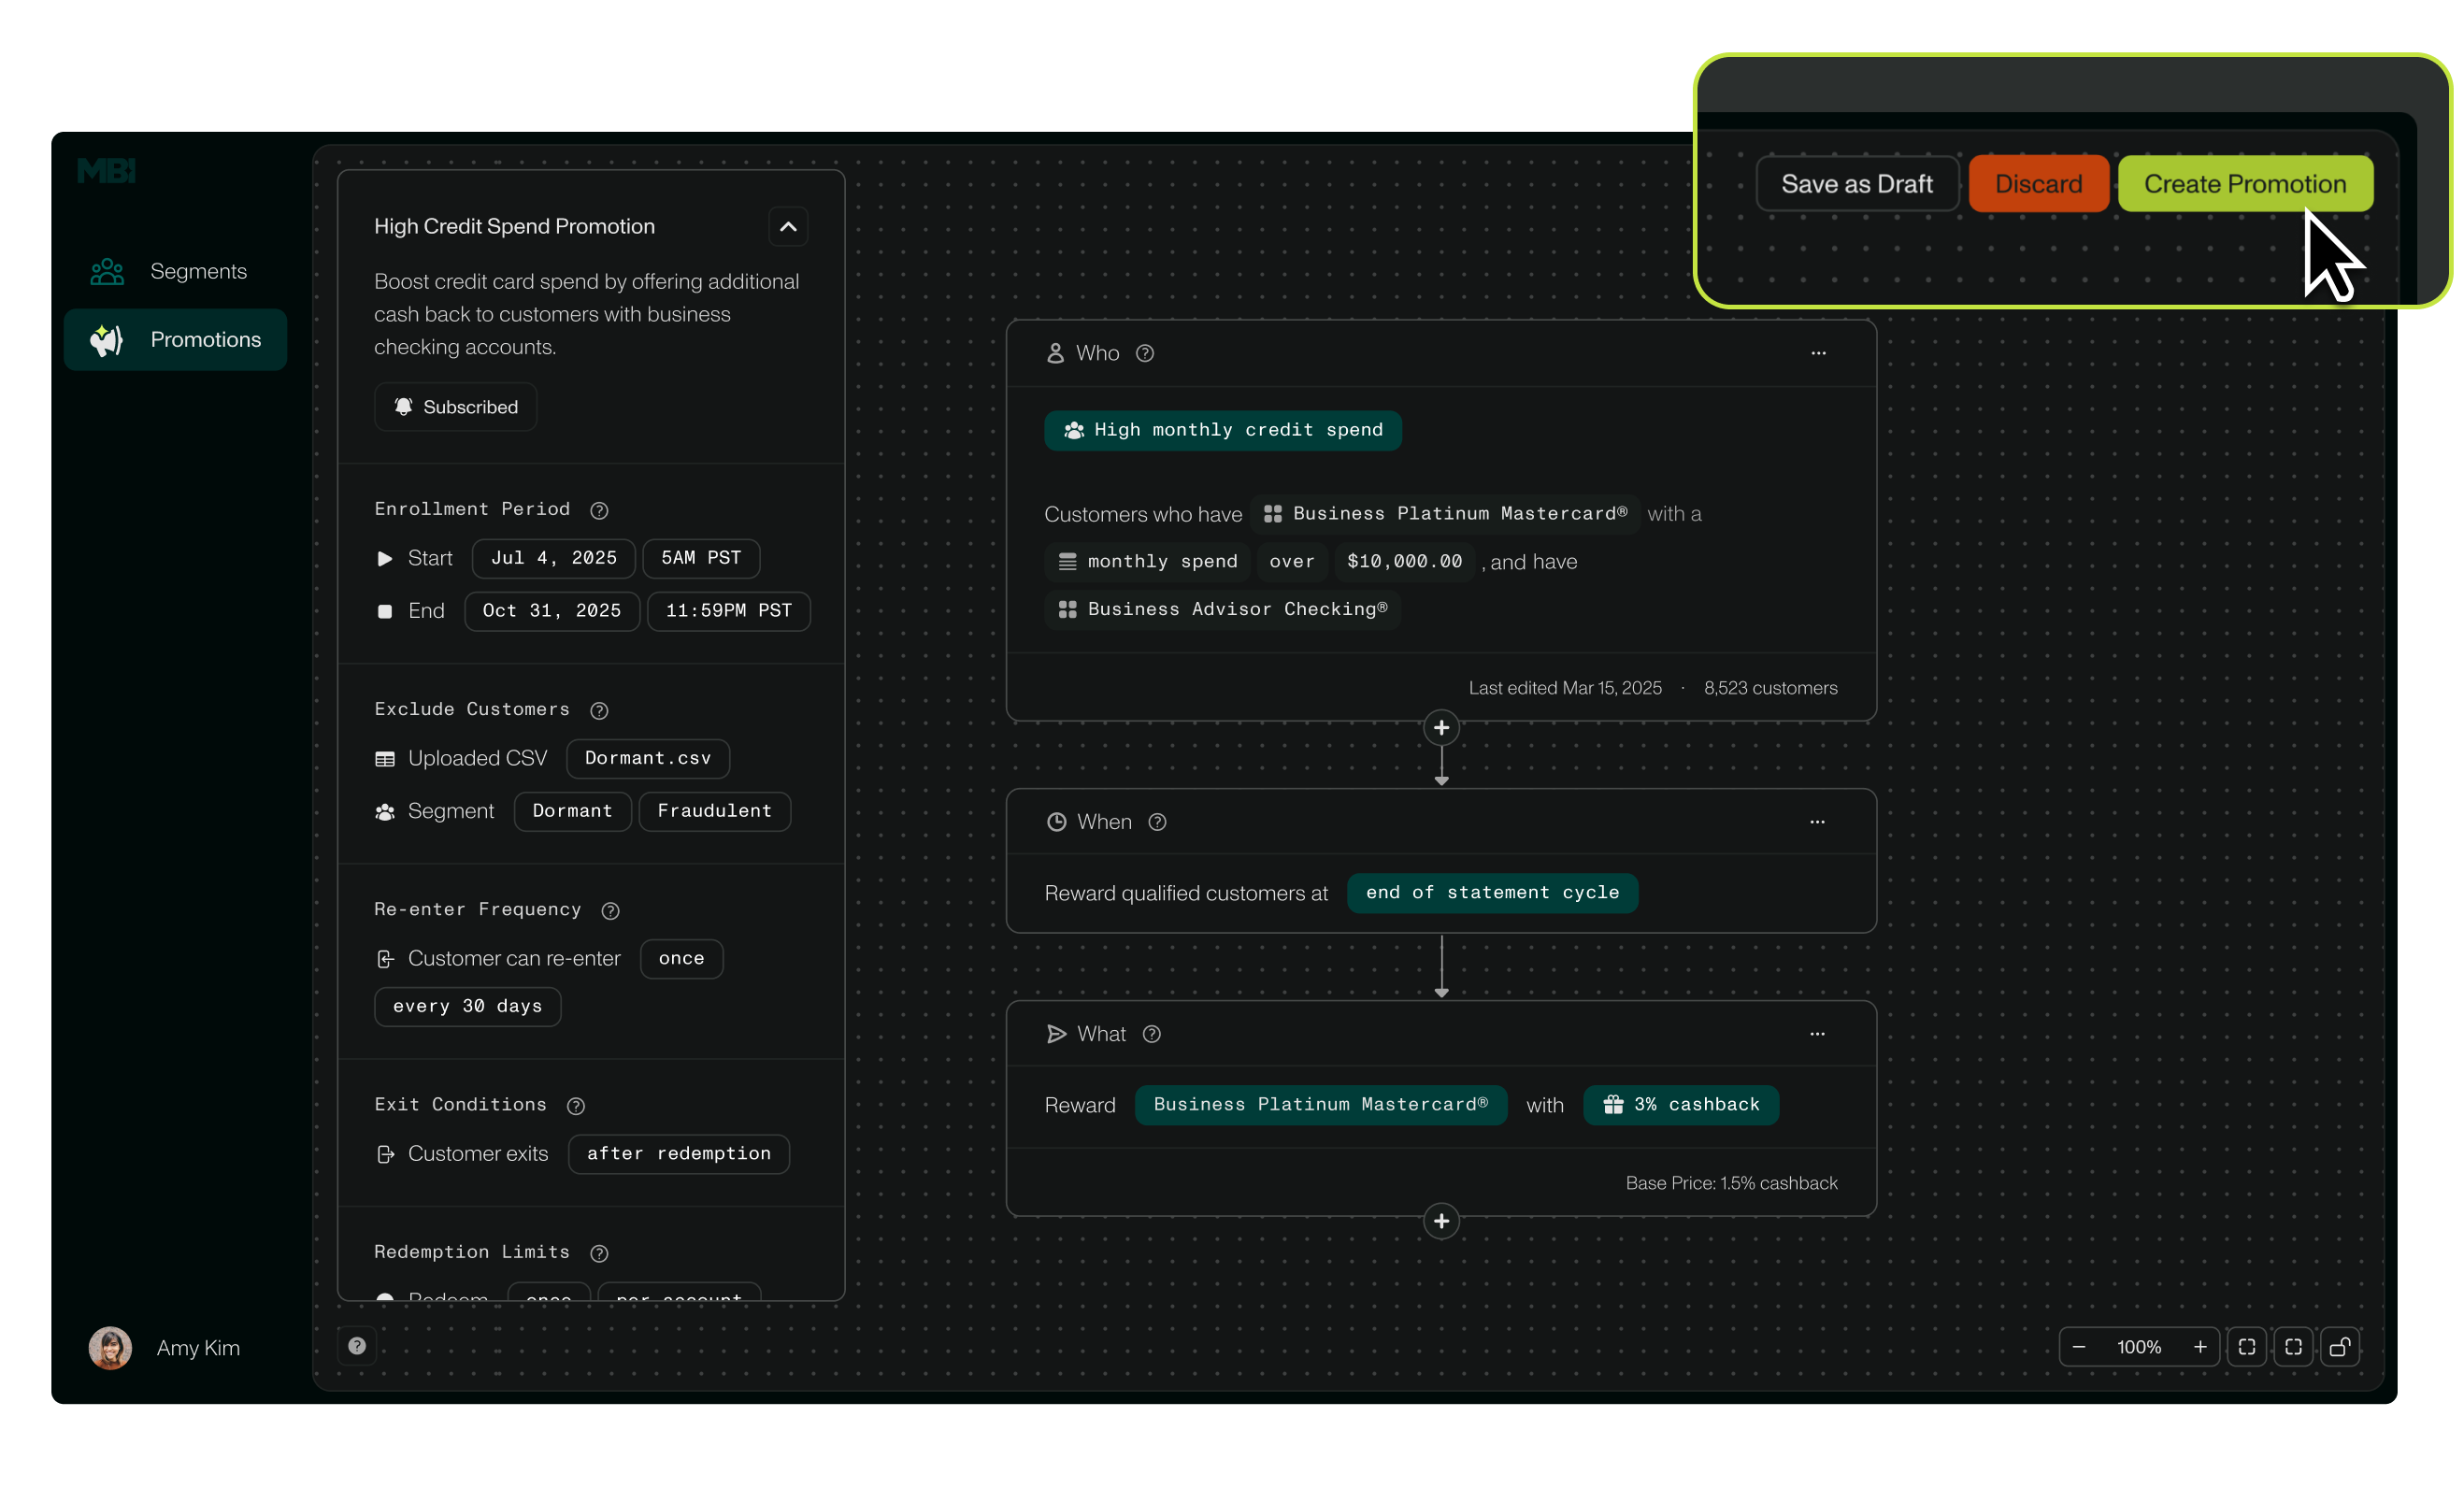Toggle the canvas lock icon
Viewport: 2464px width, 1488px height.
[2340, 1347]
